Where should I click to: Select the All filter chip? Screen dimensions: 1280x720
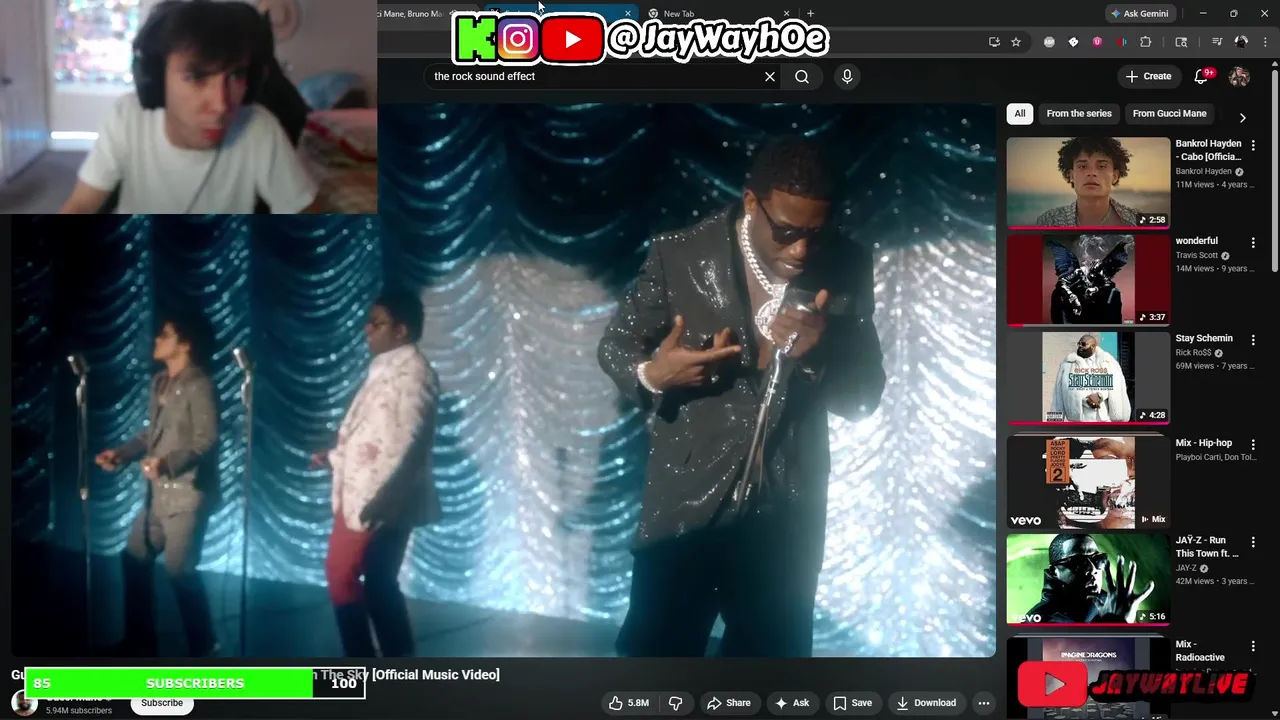click(x=1020, y=114)
